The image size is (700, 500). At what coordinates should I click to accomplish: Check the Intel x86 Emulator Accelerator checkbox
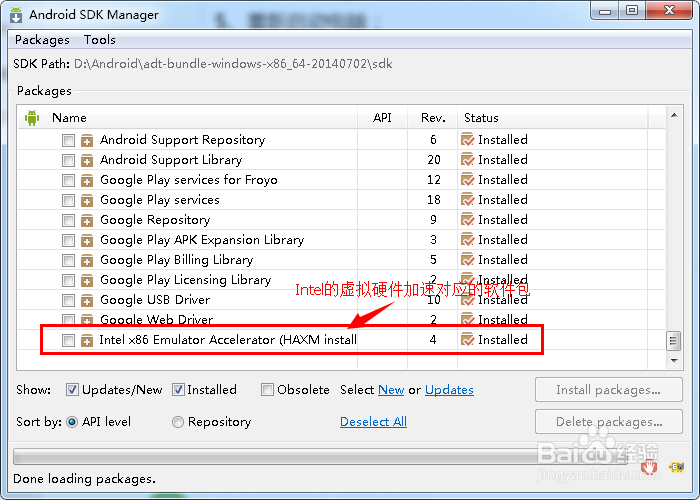click(x=68, y=340)
